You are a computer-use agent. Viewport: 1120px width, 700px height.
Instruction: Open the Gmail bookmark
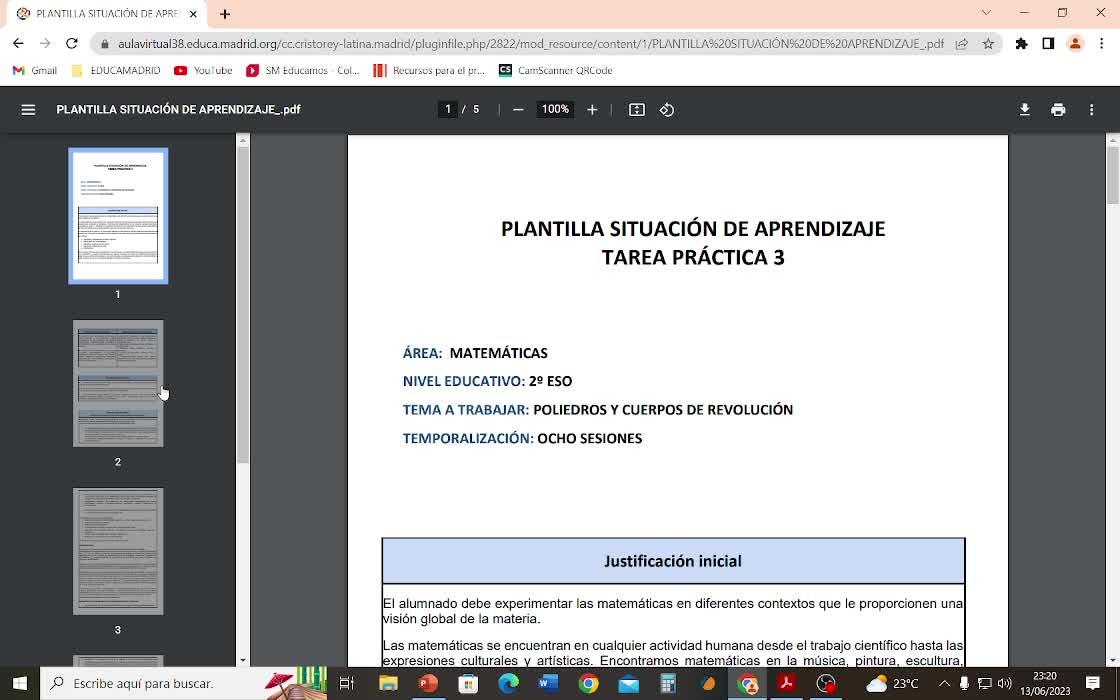pos(35,70)
